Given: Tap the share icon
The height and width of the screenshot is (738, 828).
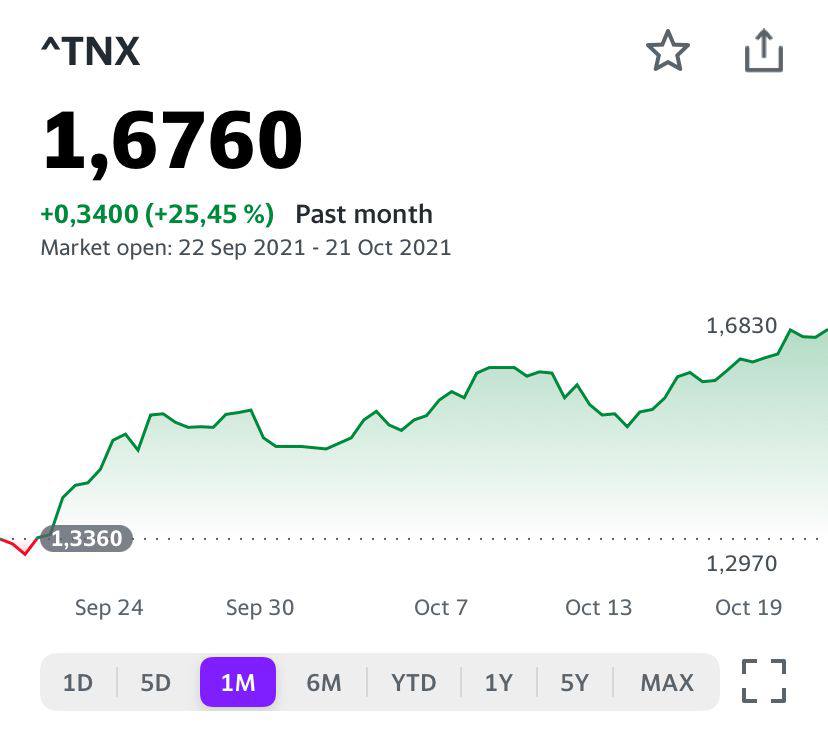Looking at the screenshot, I should coord(763,51).
